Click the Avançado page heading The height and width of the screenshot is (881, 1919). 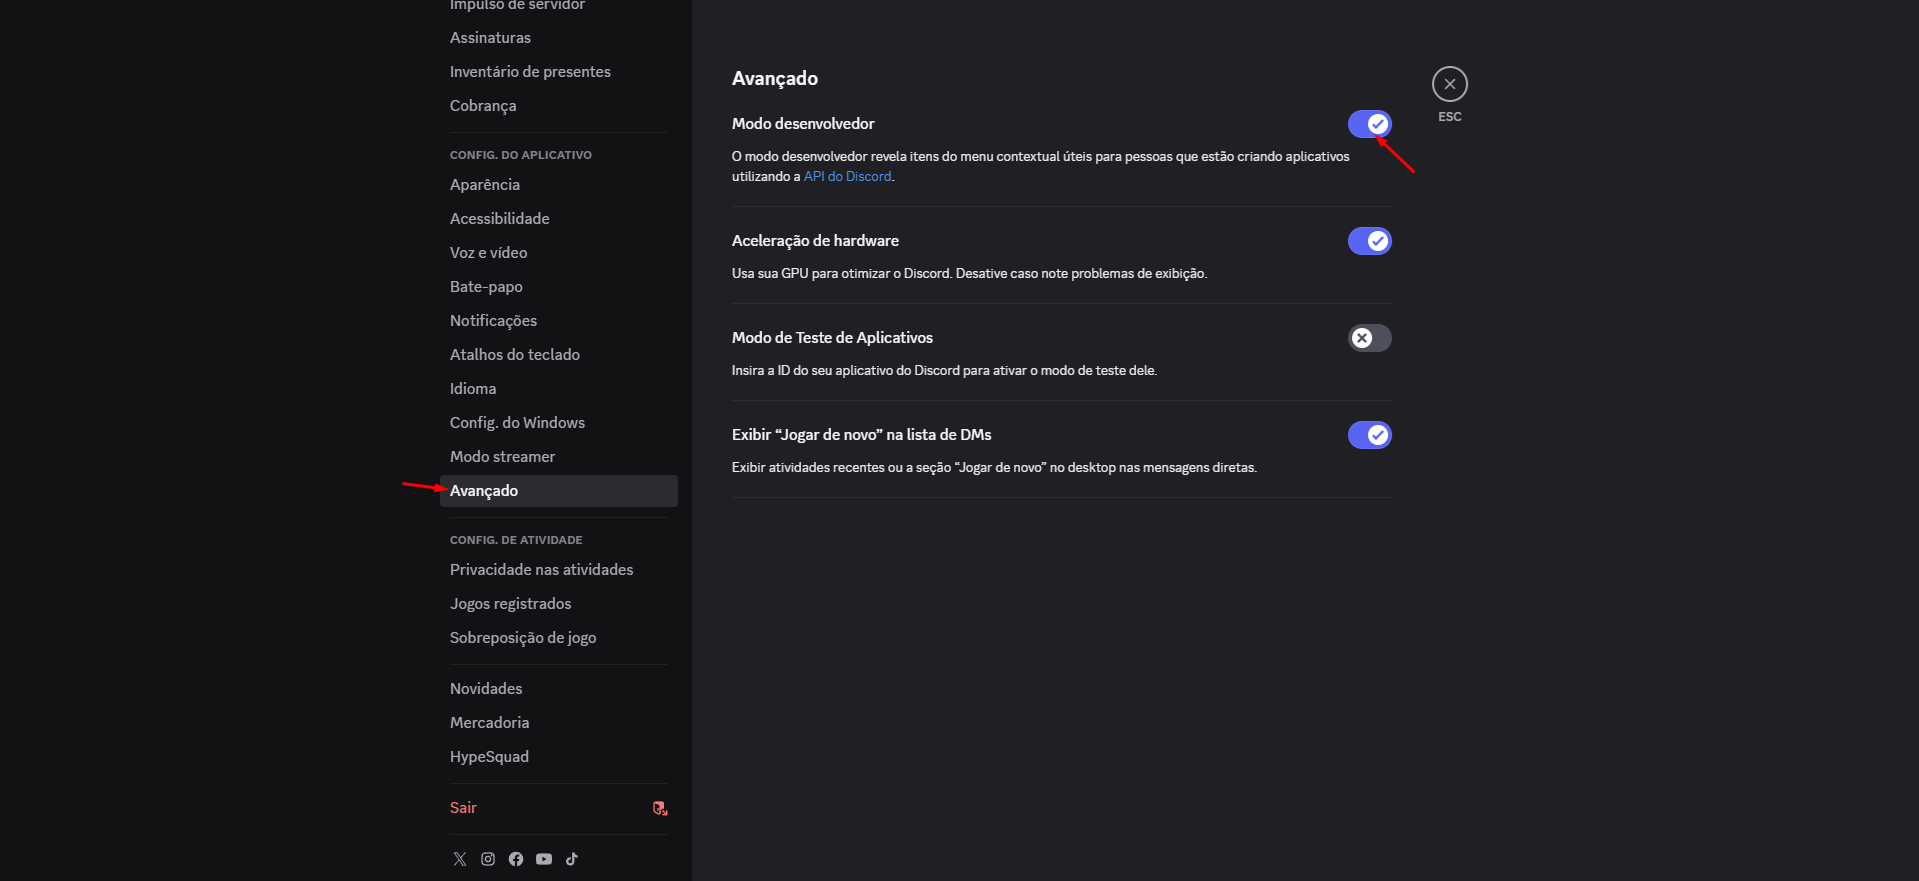pyautogui.click(x=775, y=79)
